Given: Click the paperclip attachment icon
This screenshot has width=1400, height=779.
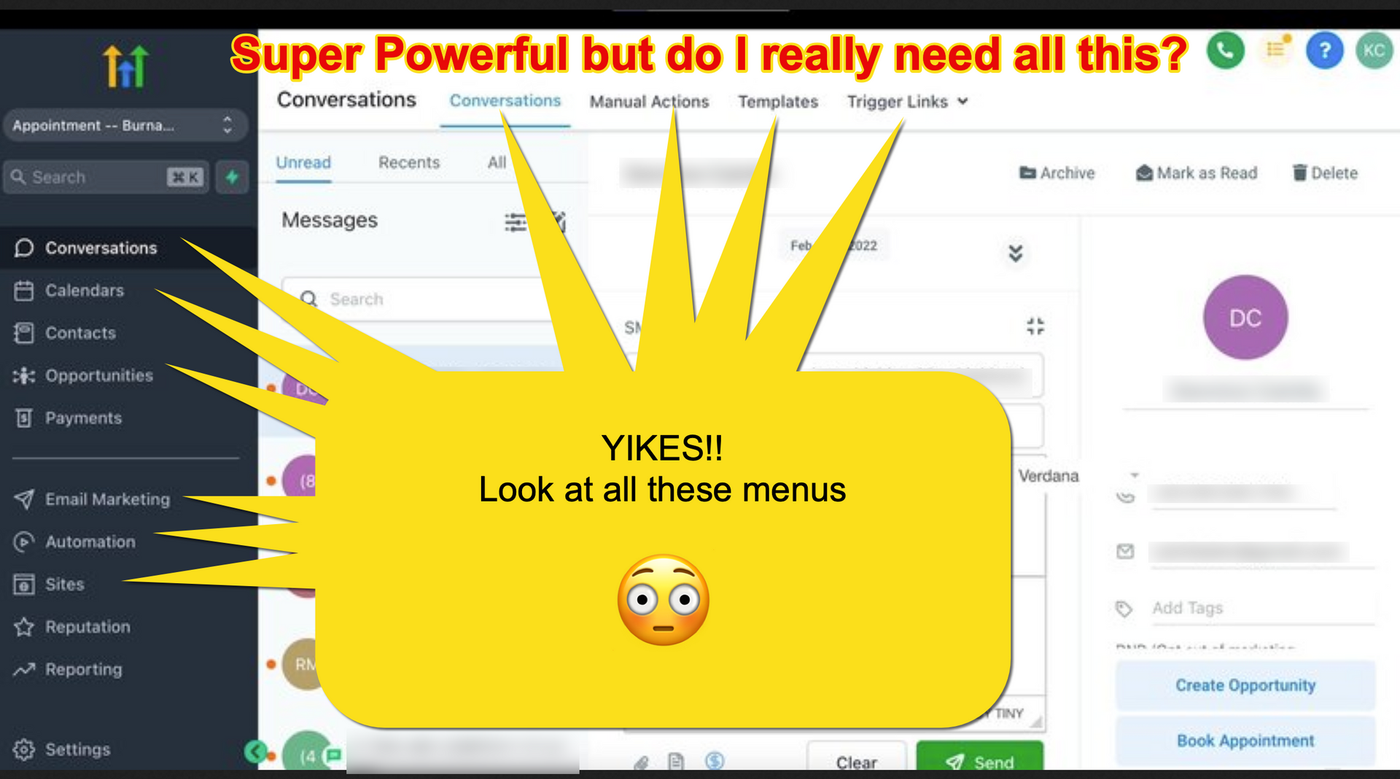Looking at the screenshot, I should click(x=642, y=763).
